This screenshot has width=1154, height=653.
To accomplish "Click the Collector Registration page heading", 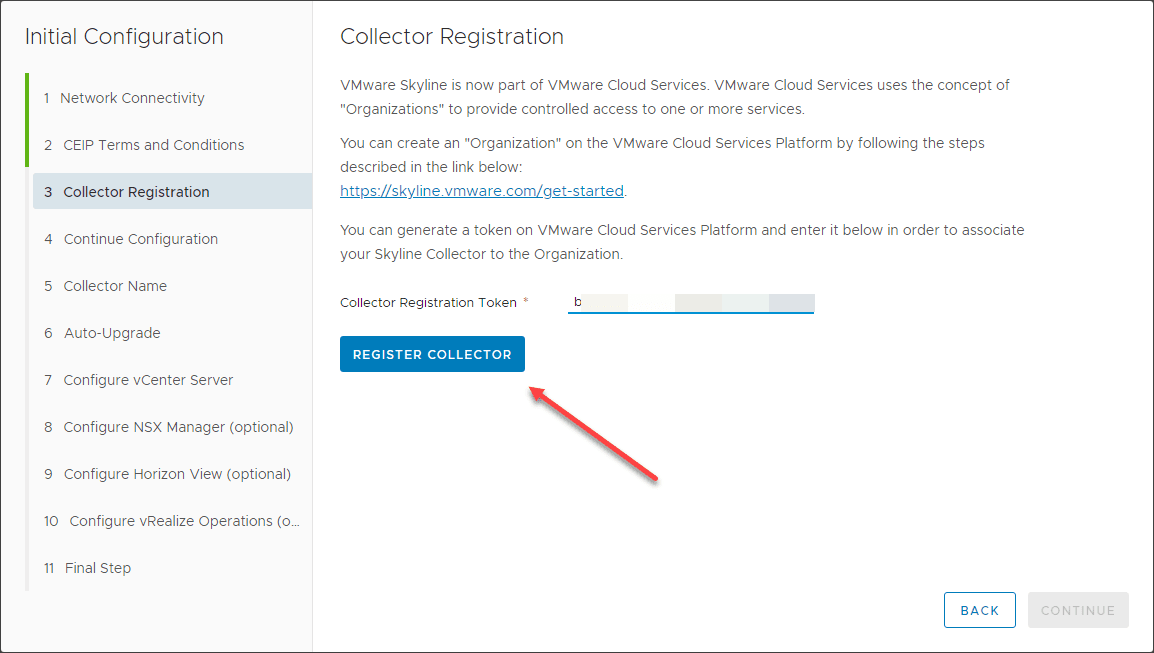I will click(452, 36).
